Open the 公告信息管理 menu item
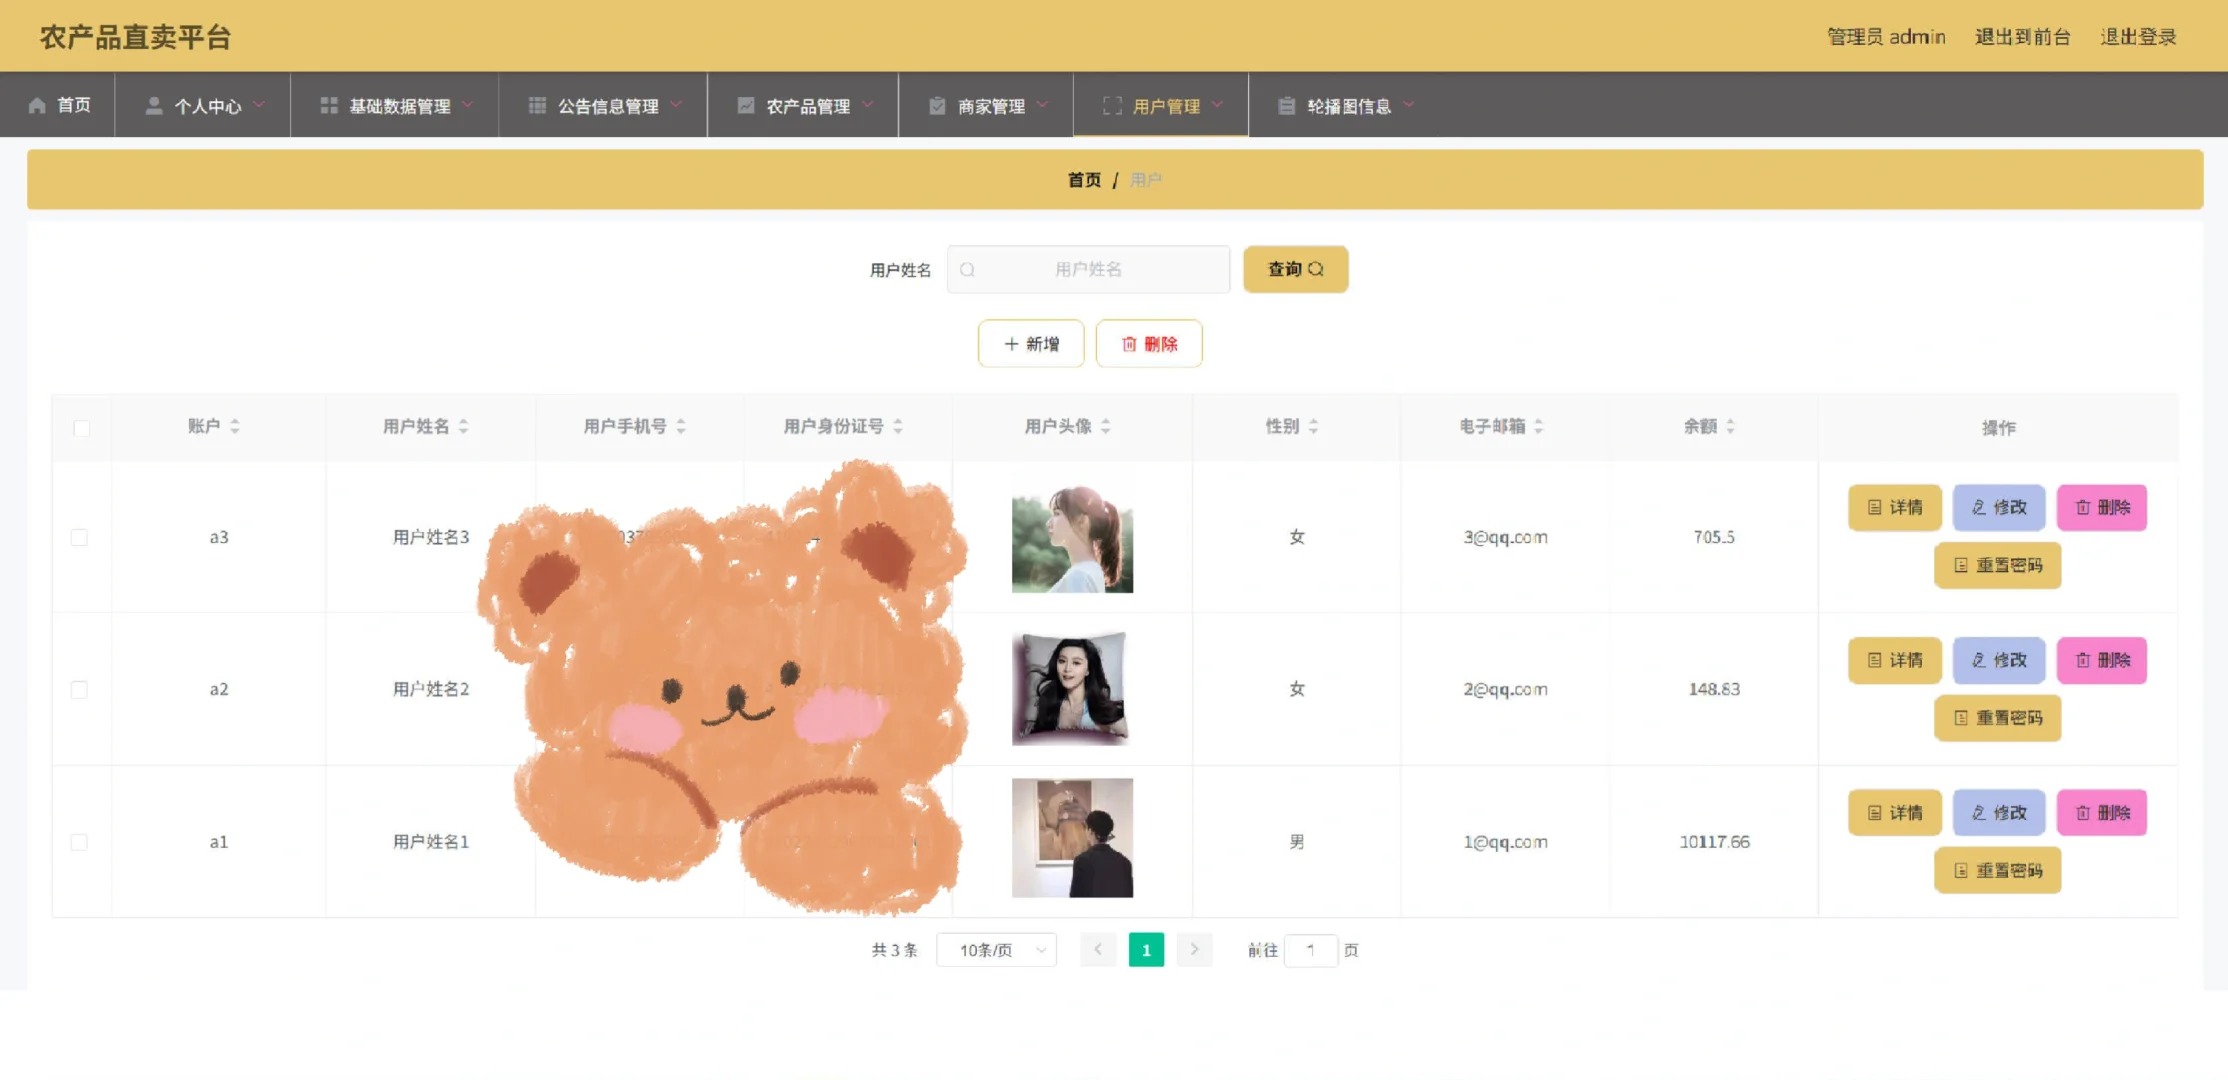This screenshot has width=2228, height=1080. point(607,106)
